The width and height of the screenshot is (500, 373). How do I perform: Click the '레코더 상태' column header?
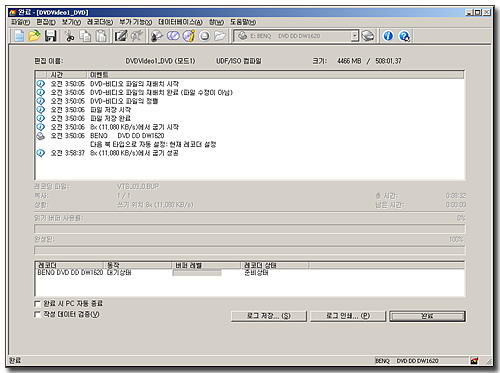point(275,265)
